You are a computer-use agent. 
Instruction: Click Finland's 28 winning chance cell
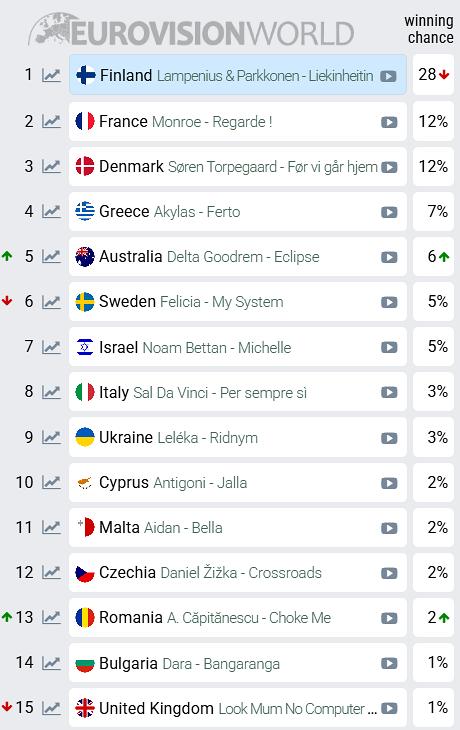[433, 74]
